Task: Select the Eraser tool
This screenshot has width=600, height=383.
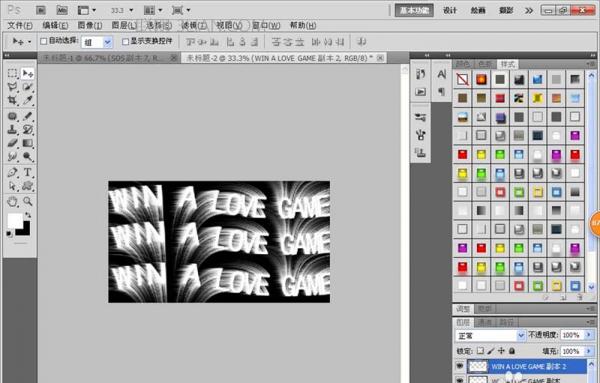Action: (12, 143)
